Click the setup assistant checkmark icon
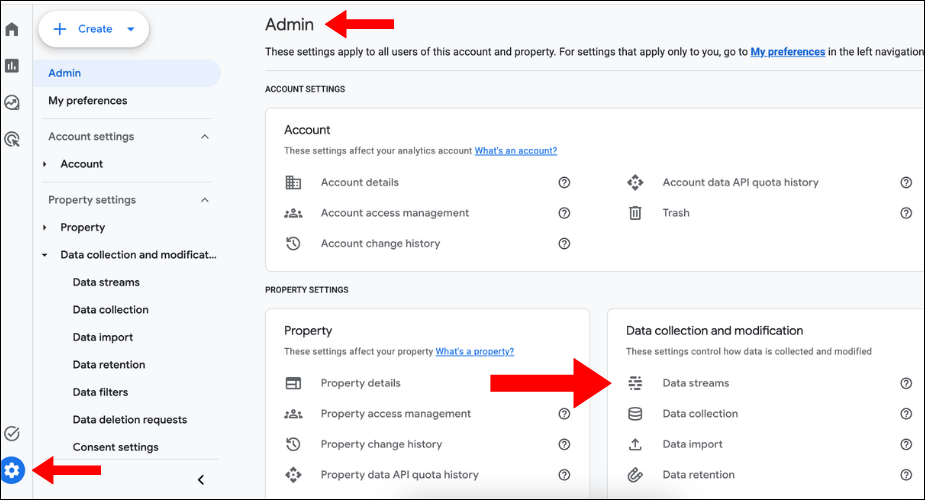925x500 pixels. coord(12,433)
